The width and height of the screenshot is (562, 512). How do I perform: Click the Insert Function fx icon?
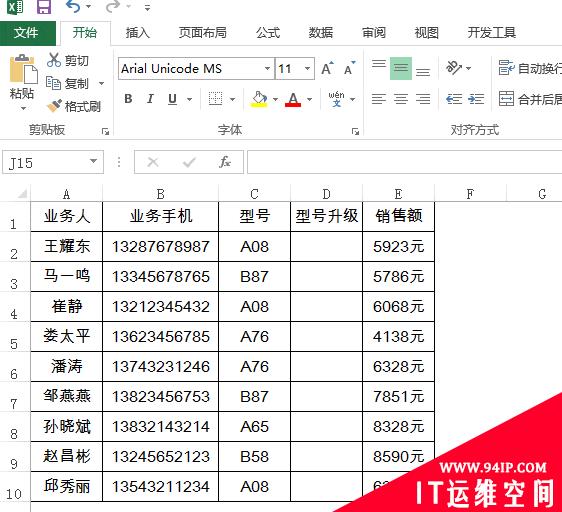pos(225,162)
